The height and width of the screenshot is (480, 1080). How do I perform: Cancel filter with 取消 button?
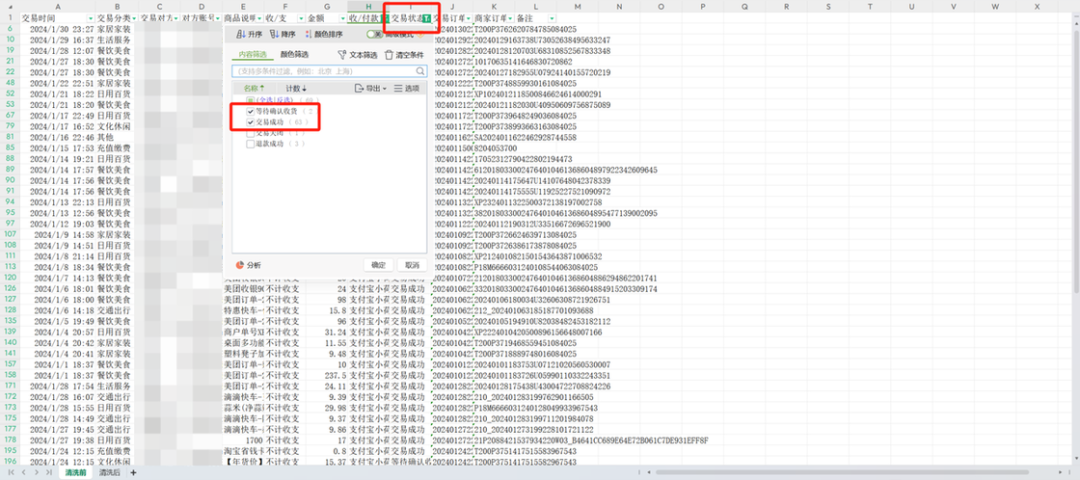click(x=412, y=264)
